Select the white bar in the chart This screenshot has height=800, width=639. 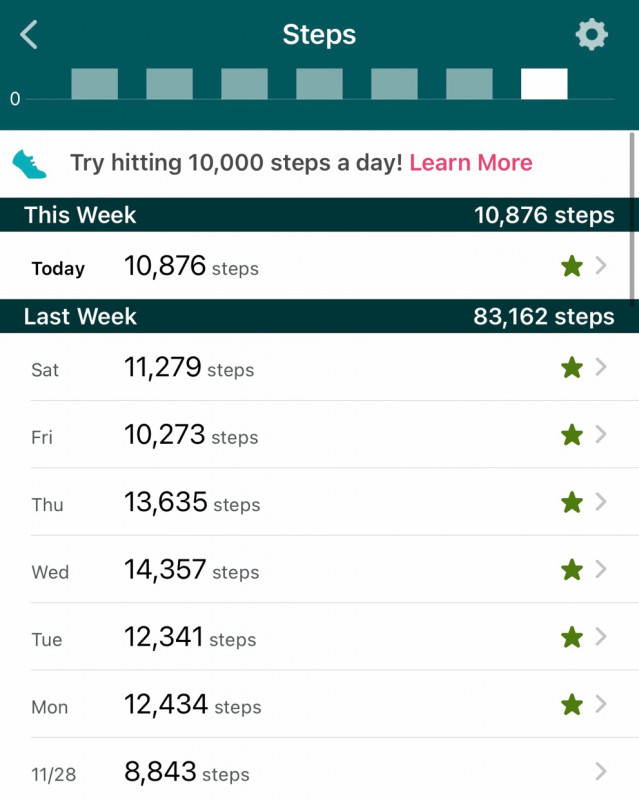click(544, 84)
